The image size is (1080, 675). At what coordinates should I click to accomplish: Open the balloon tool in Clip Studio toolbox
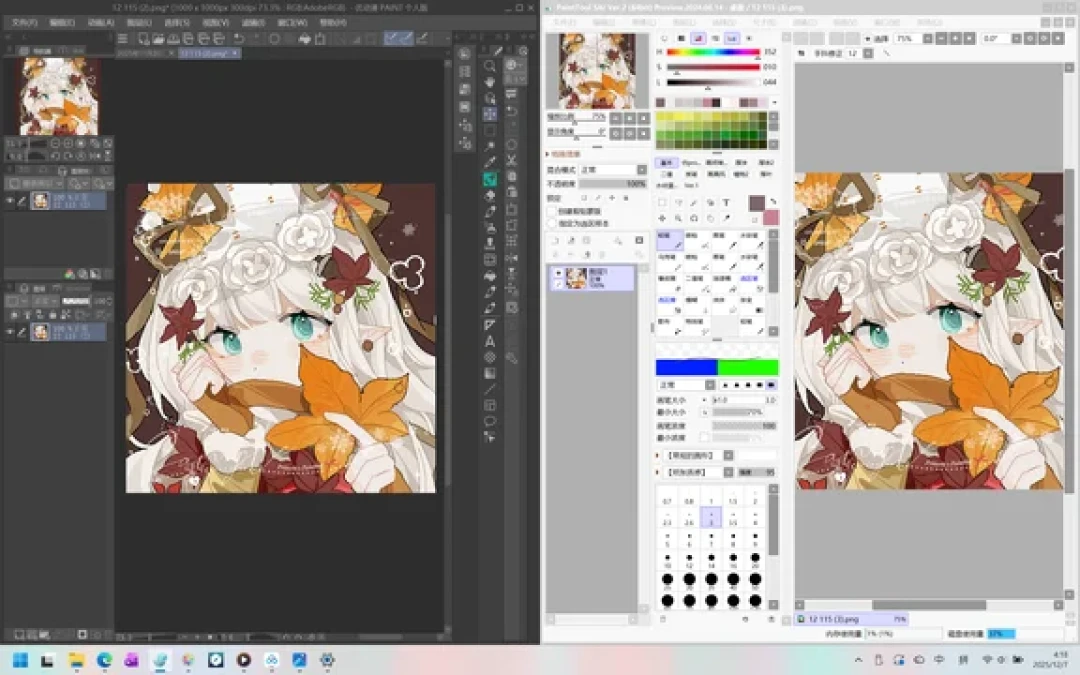tap(490, 421)
